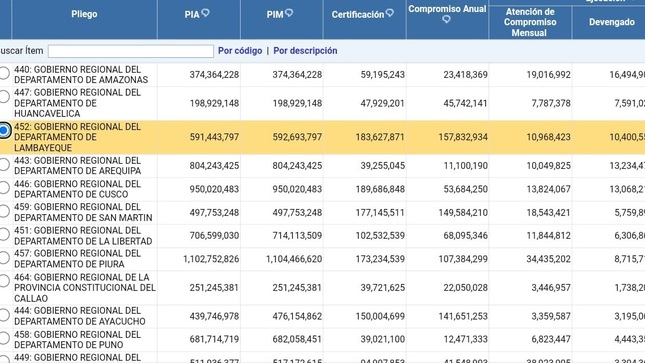Select the Callao constitutional province radio button
This screenshot has width=645, height=363.
[x=4, y=281]
